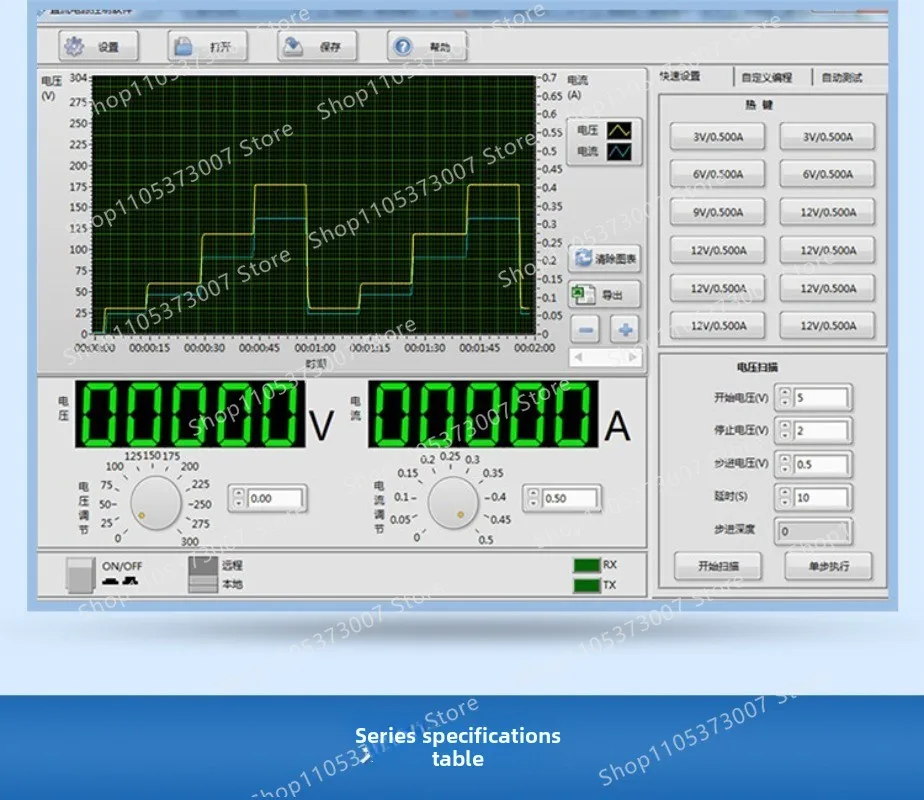Image resolution: width=924 pixels, height=800 pixels.
Task: Click the 打开 open file button
Action: [208, 47]
